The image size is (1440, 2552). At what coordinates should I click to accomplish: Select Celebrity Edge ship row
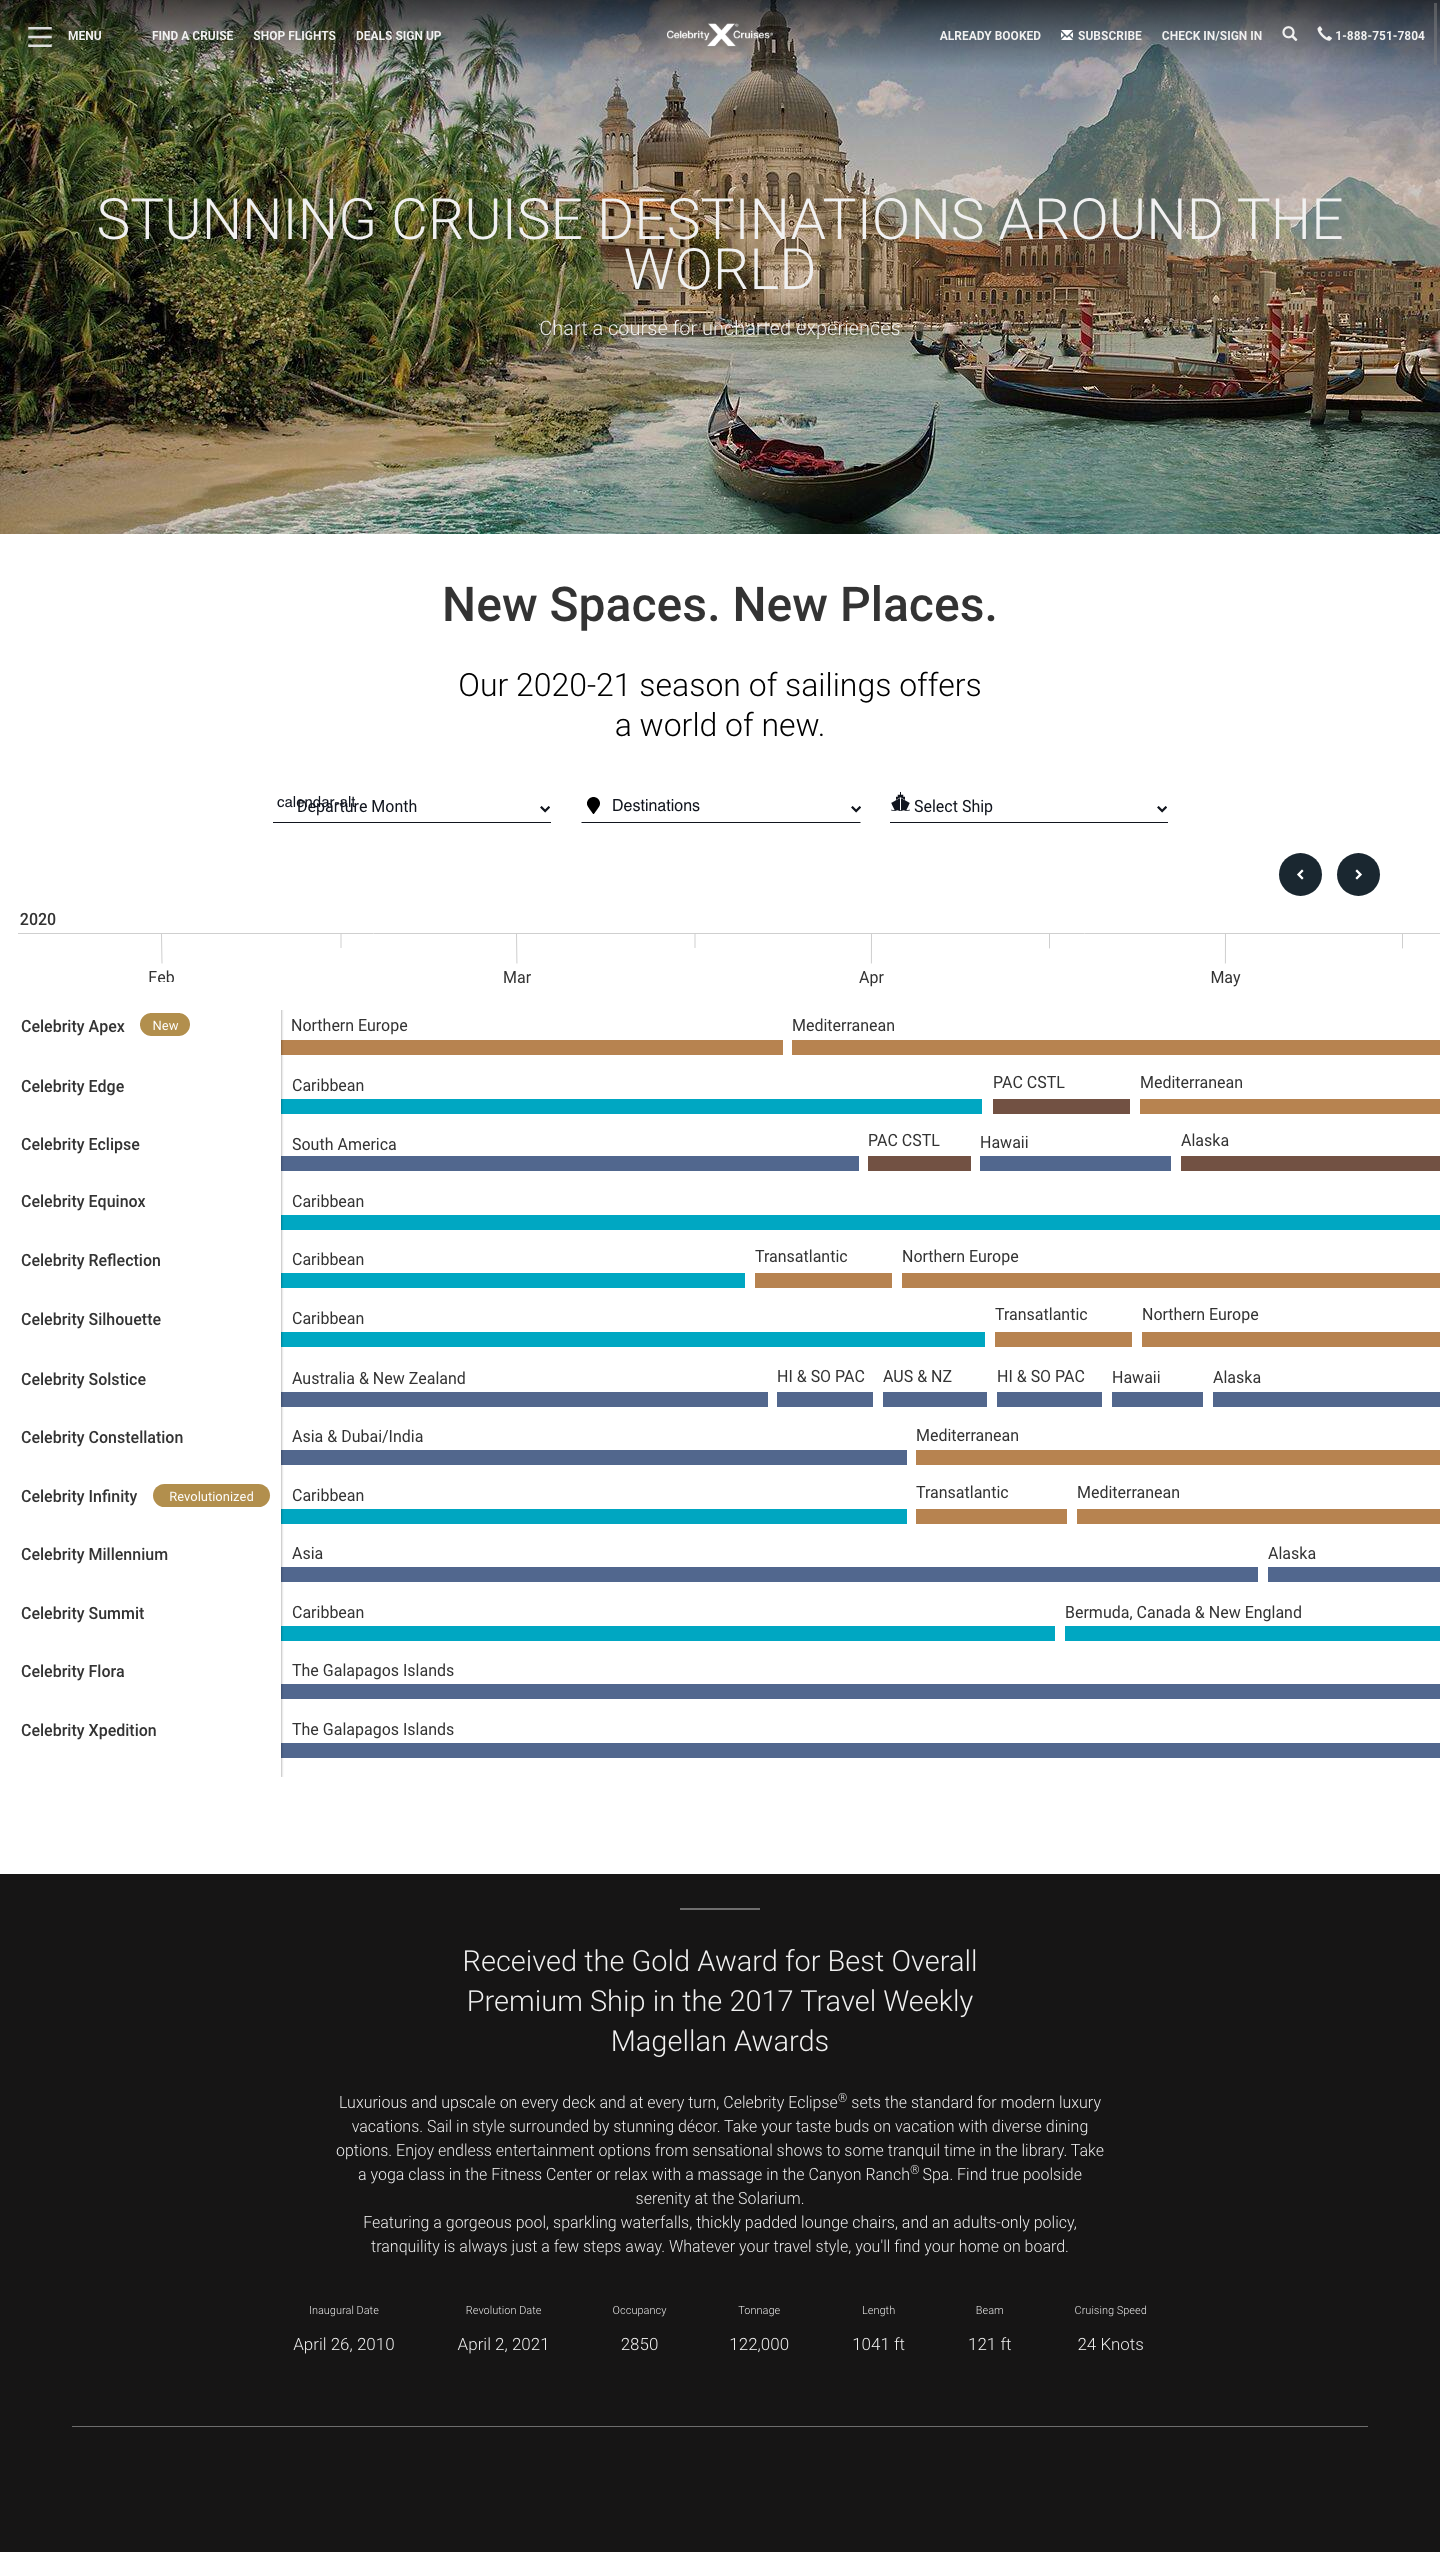(x=73, y=1086)
